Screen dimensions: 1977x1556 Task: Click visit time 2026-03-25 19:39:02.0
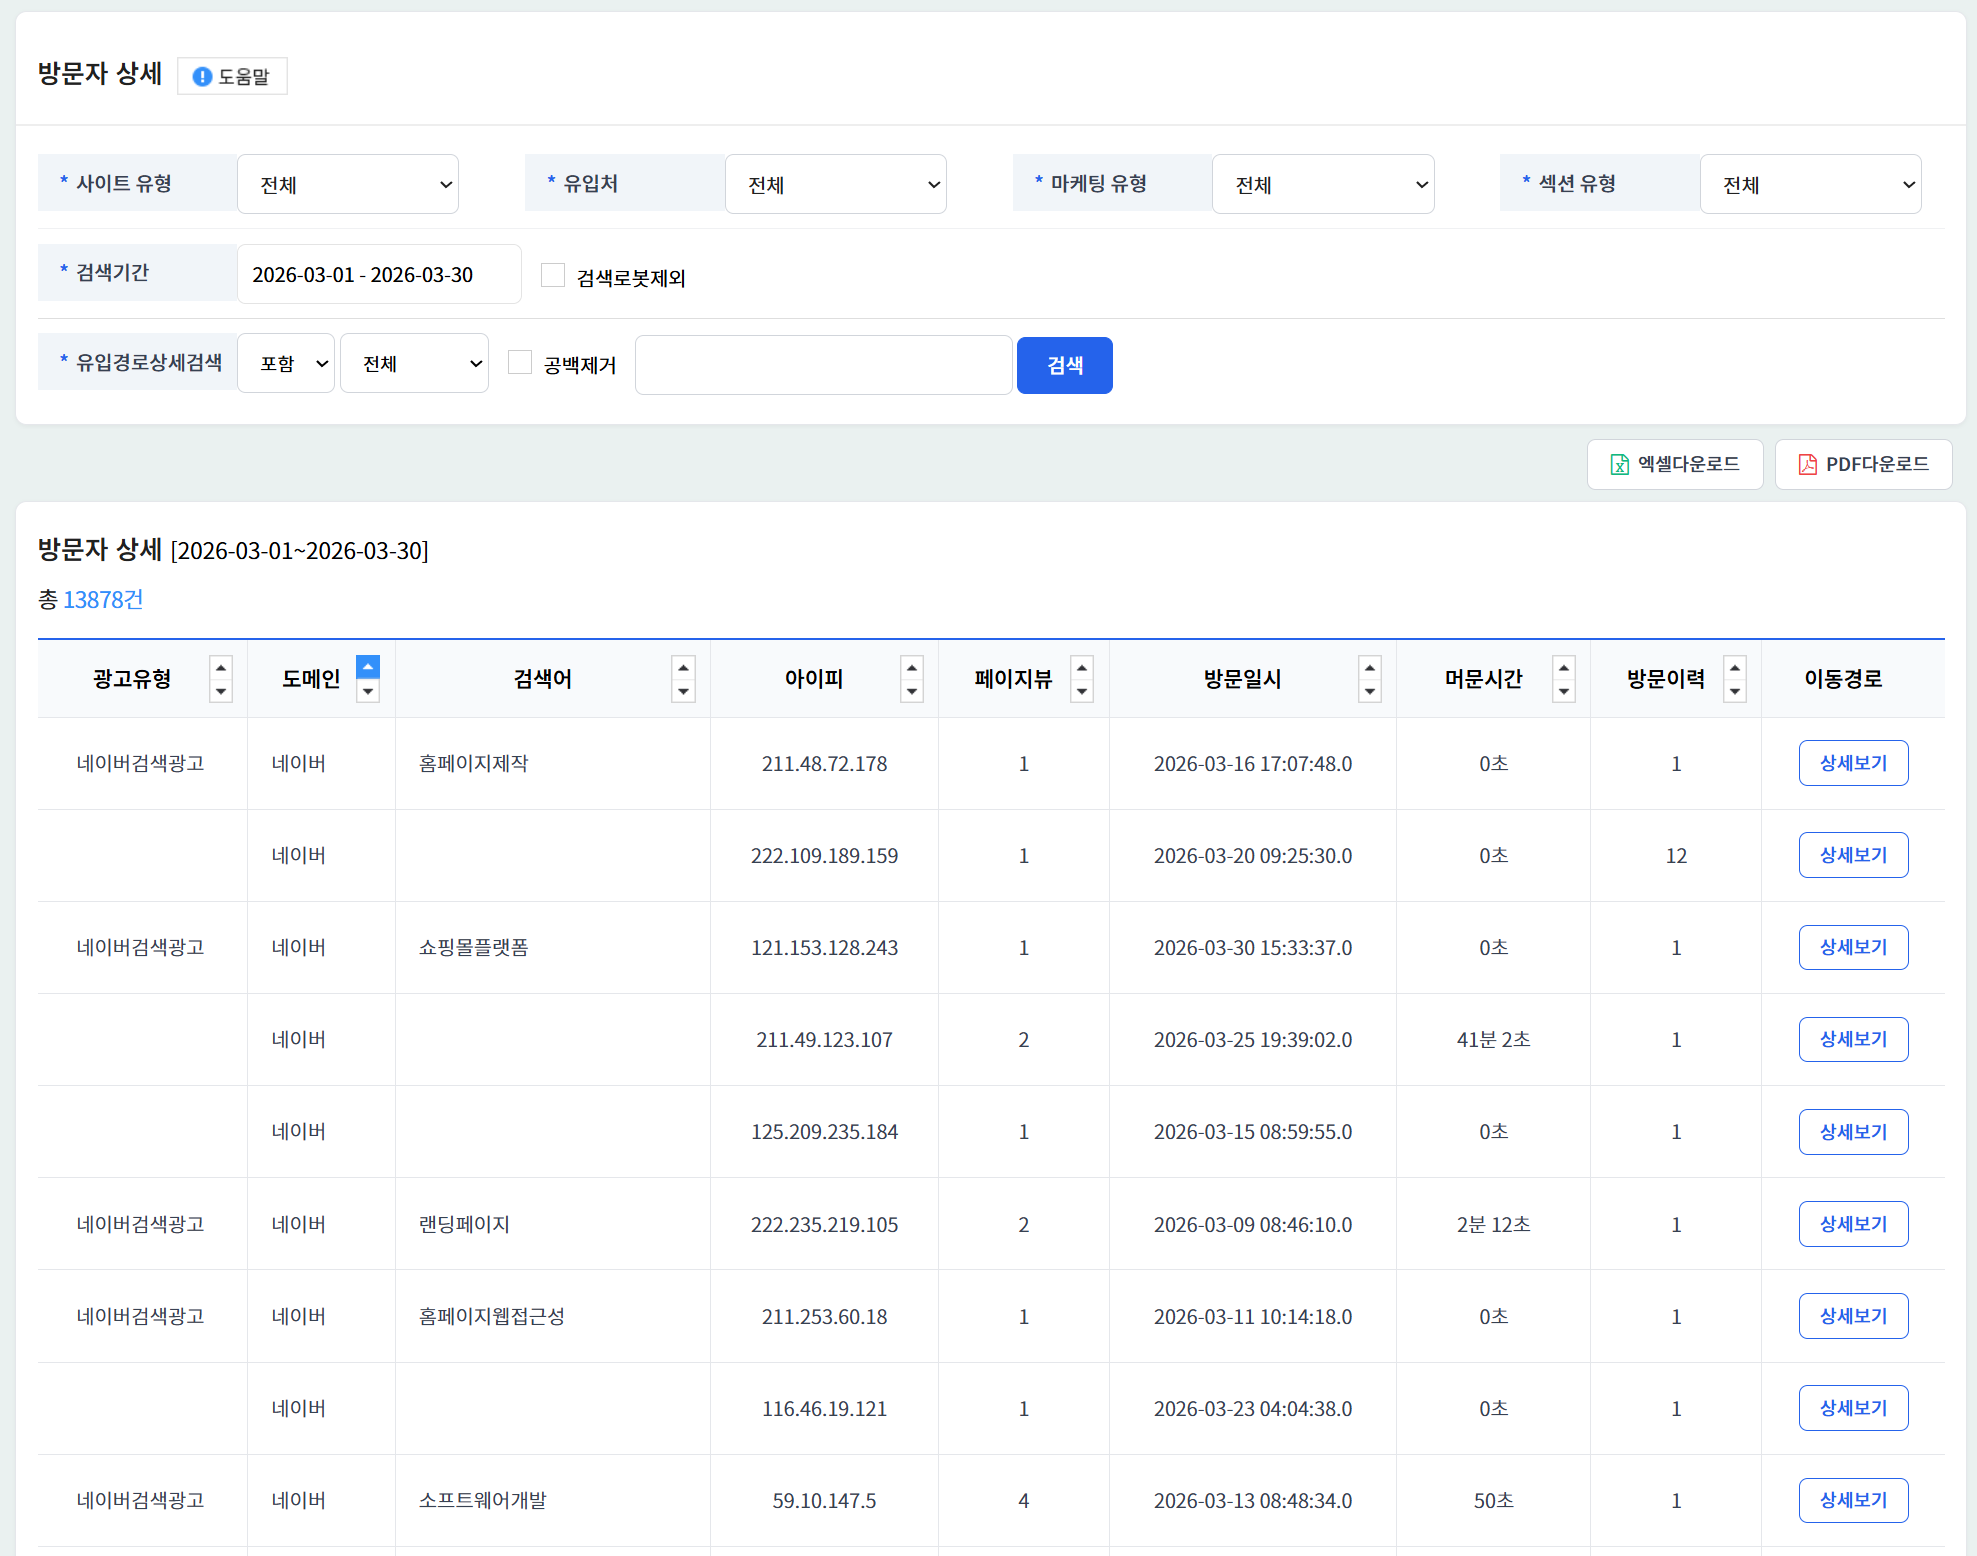1253,1040
